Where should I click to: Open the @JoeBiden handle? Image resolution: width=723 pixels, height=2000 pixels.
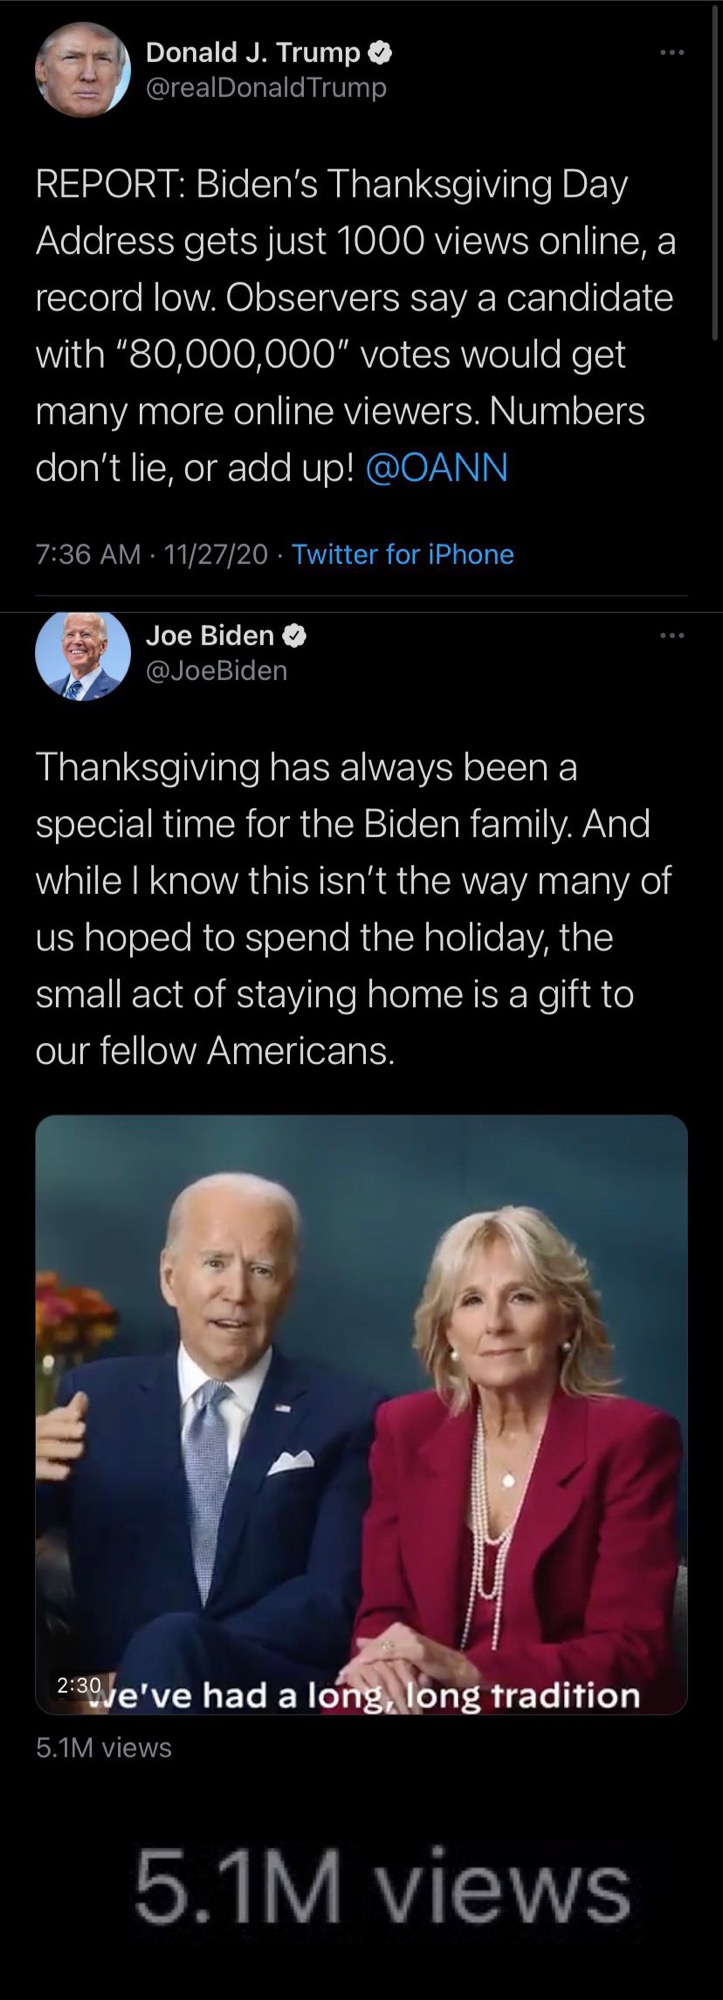[216, 670]
